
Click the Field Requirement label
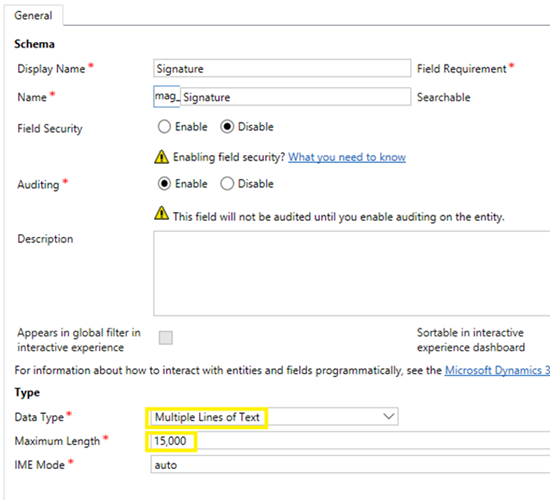(462, 69)
